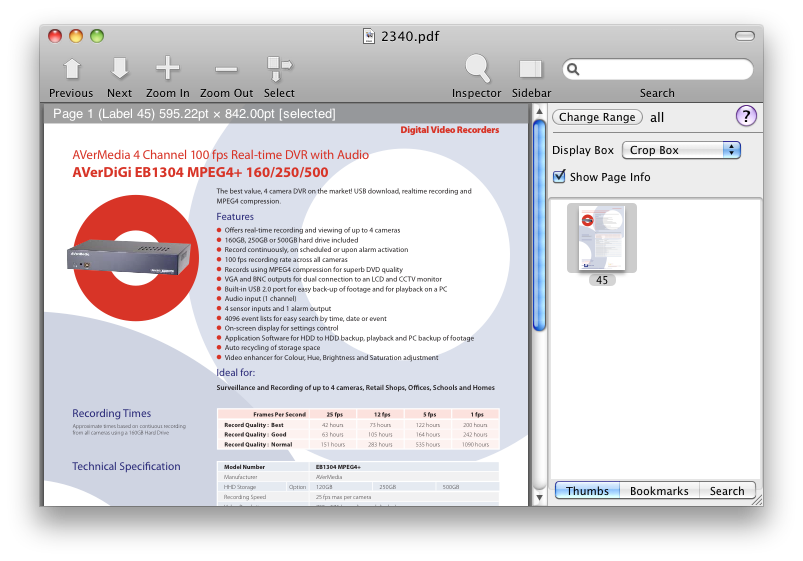Click the Zoom Out minus icon
This screenshot has height=561, width=803.
(226, 69)
